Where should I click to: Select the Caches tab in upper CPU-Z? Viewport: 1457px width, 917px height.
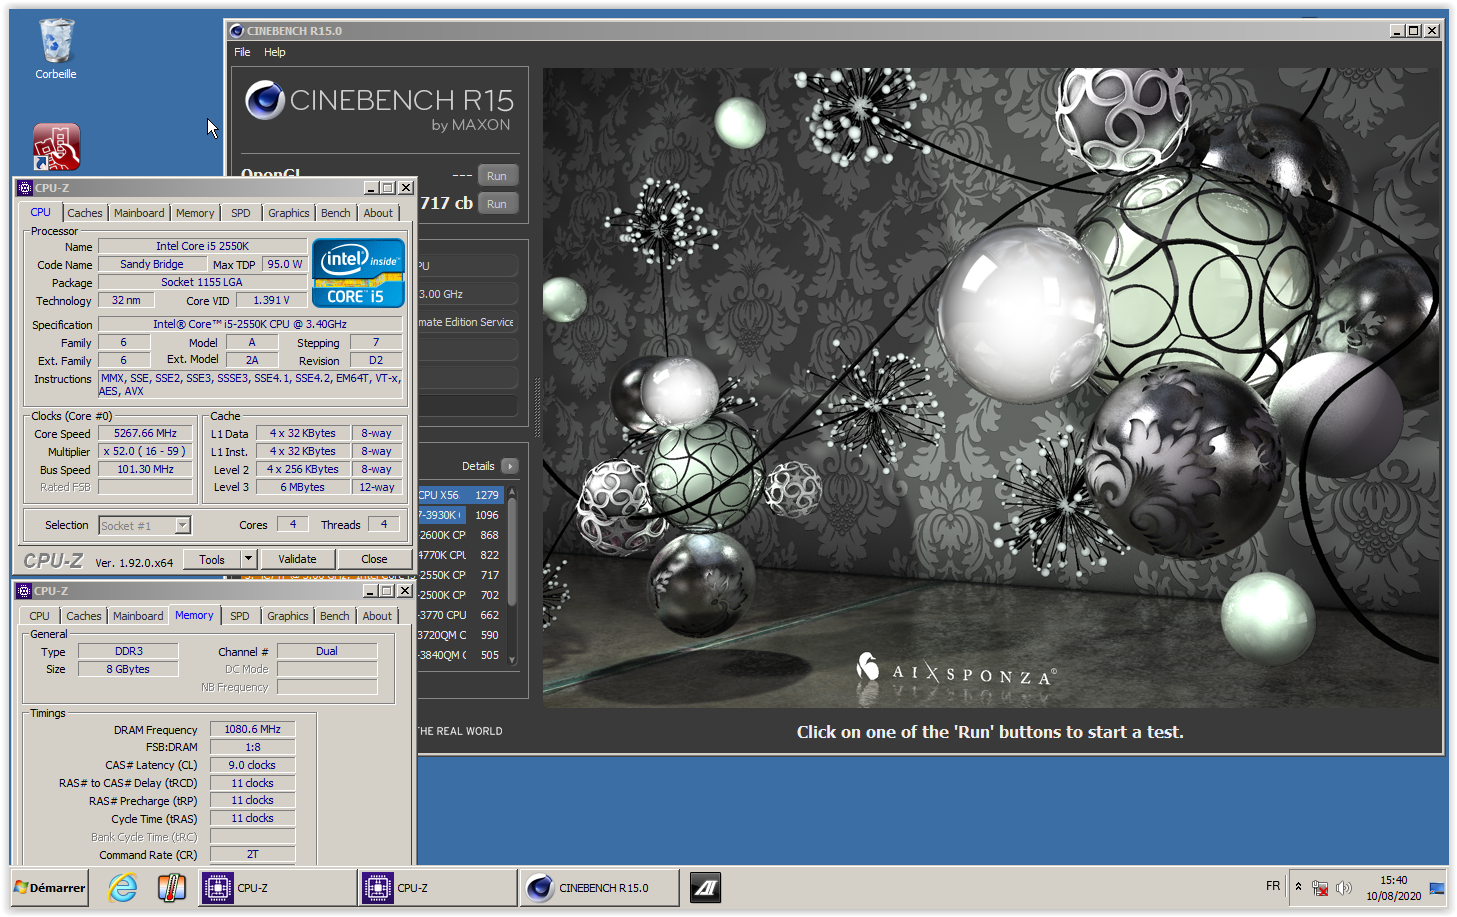(85, 213)
